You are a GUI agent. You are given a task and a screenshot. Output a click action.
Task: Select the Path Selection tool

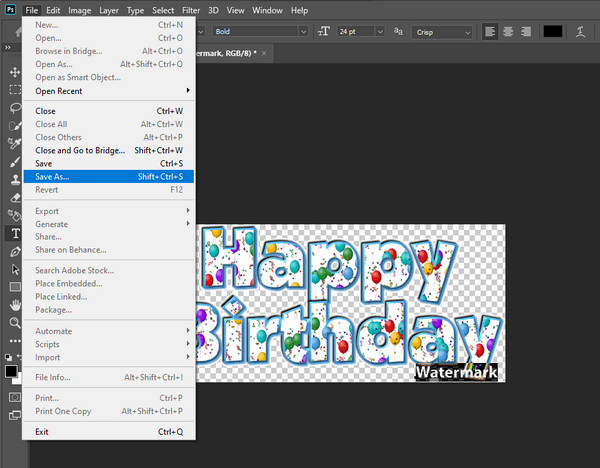point(15,269)
